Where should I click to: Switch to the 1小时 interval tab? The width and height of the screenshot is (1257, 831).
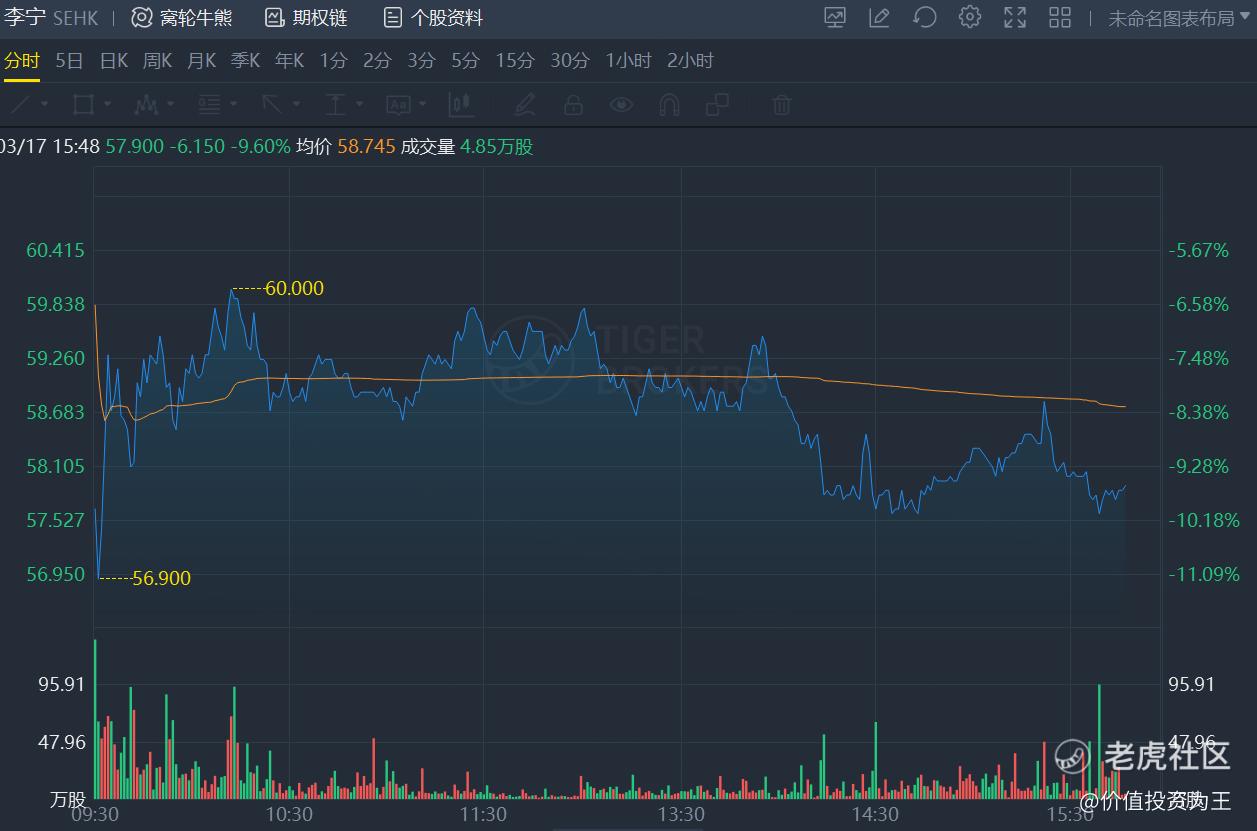[628, 61]
